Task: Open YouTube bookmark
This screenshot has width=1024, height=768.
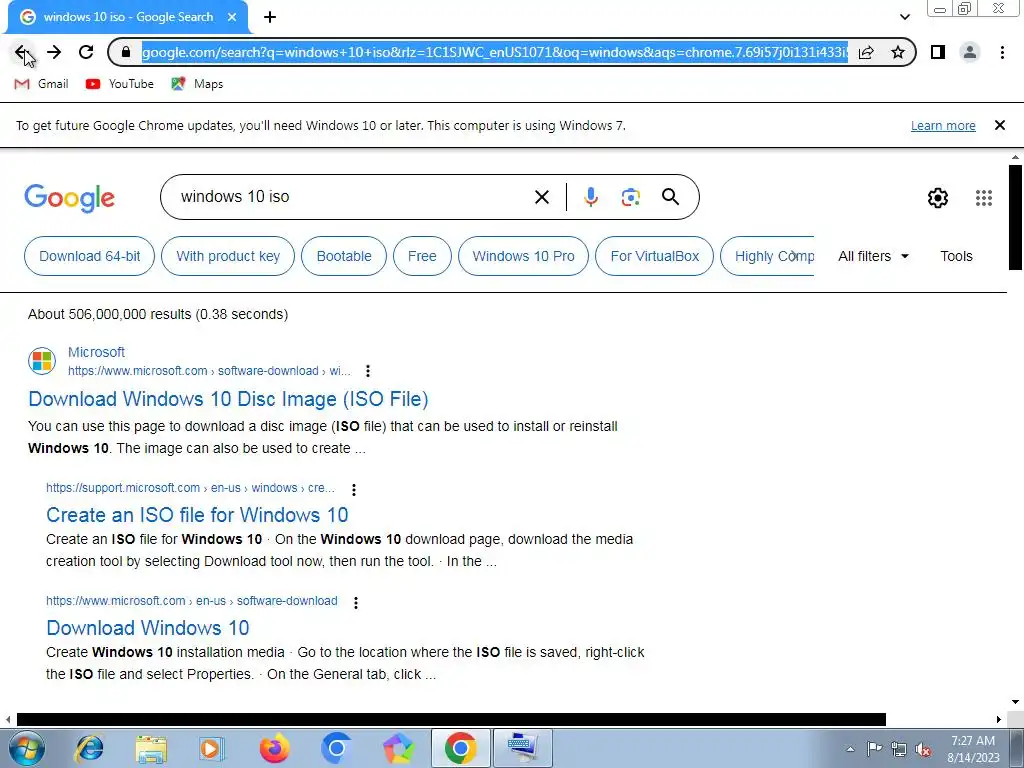Action: click(x=120, y=84)
